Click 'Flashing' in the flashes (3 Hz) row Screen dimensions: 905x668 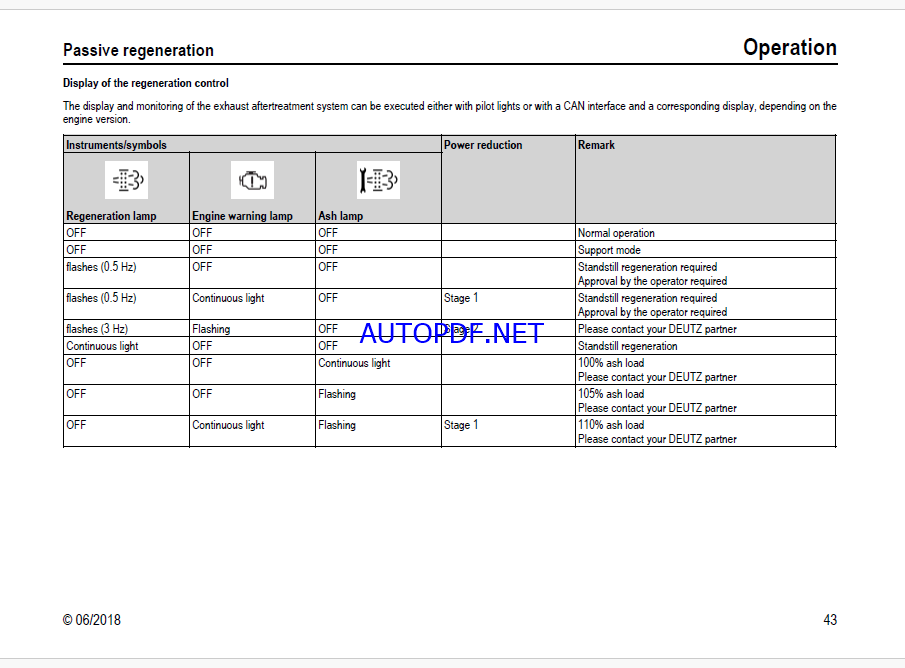[x=211, y=329]
